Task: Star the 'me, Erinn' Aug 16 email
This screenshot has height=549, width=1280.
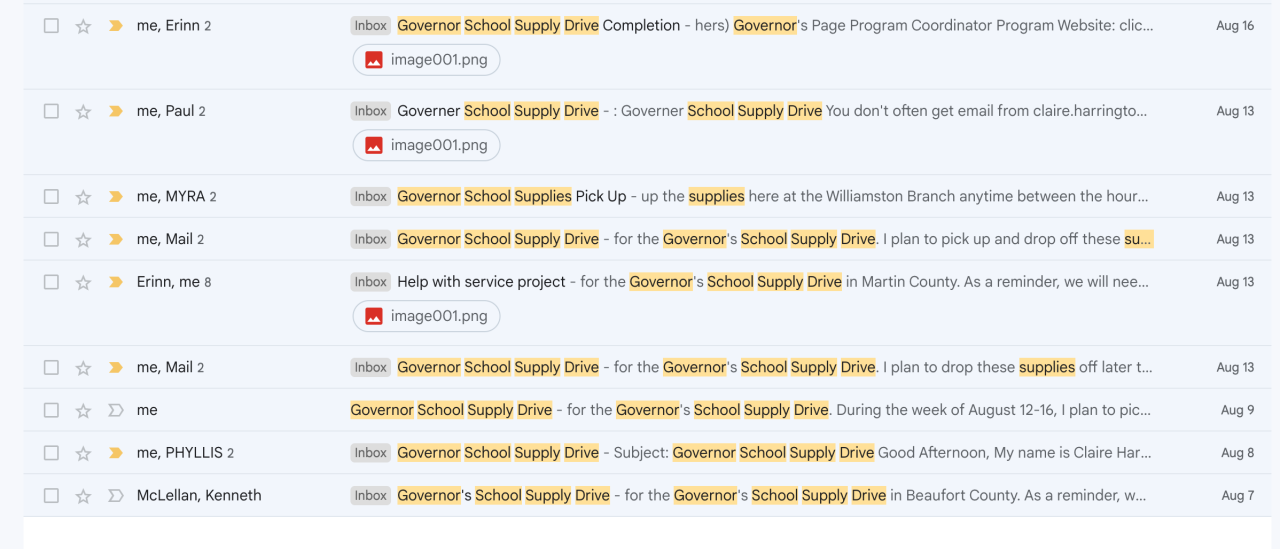Action: (84, 26)
